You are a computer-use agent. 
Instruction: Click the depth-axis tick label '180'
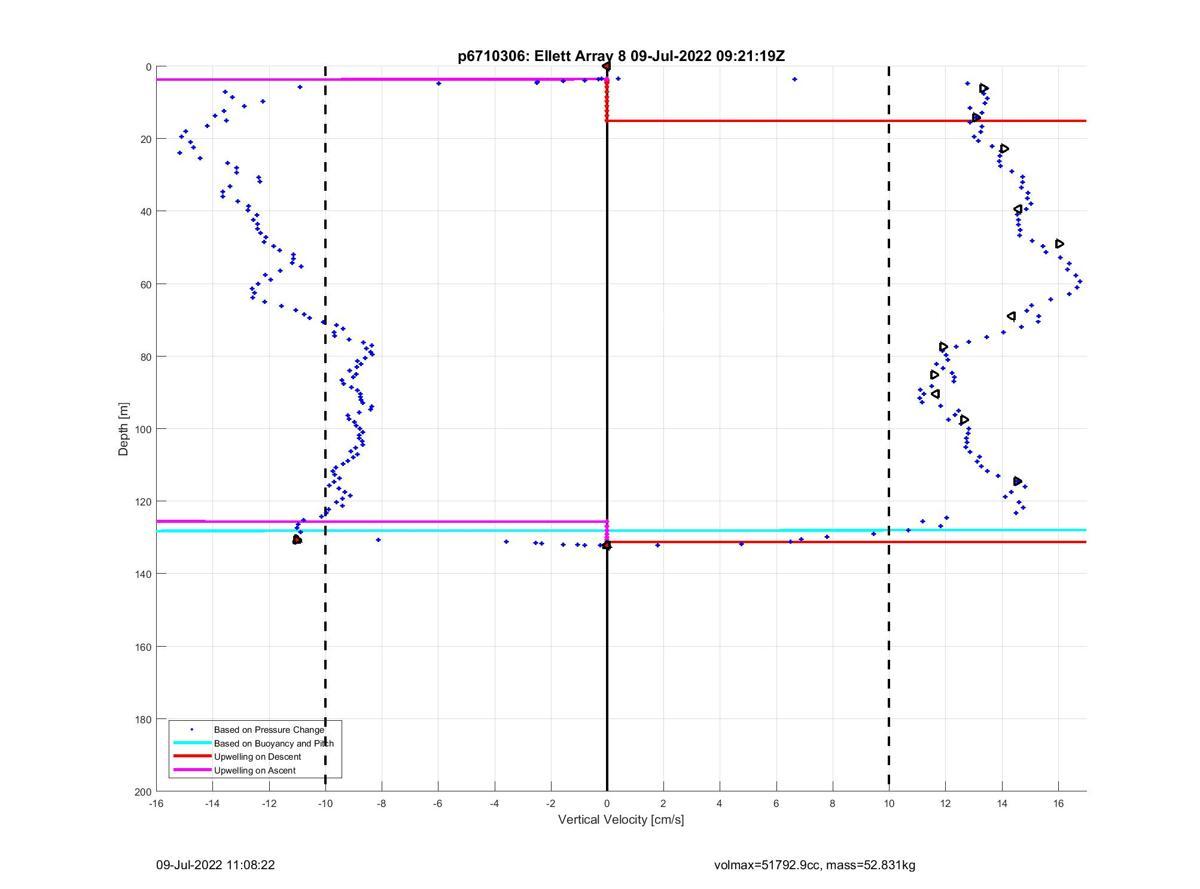tap(143, 720)
